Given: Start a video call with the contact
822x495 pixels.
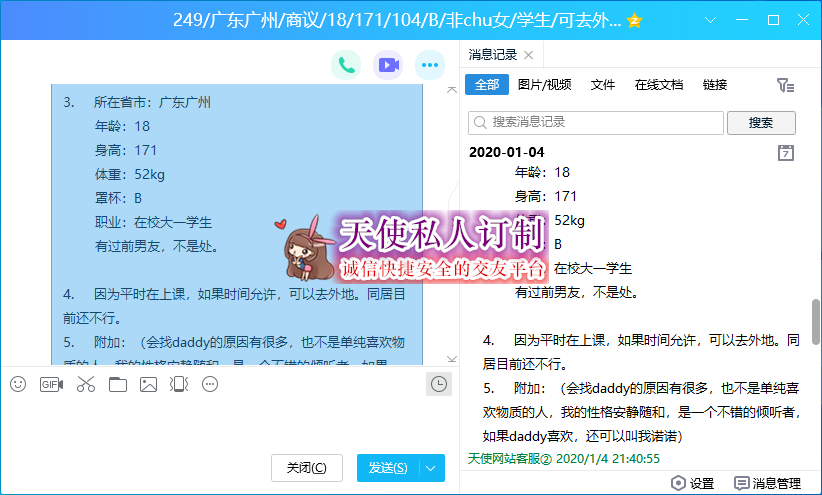Looking at the screenshot, I should 388,66.
